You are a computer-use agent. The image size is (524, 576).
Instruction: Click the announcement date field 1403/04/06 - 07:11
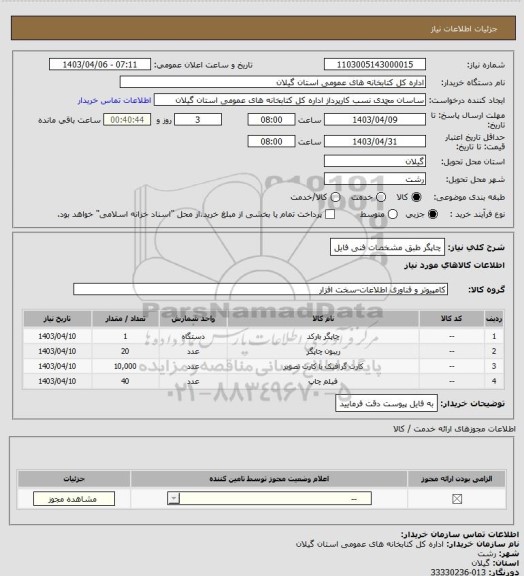click(100, 65)
